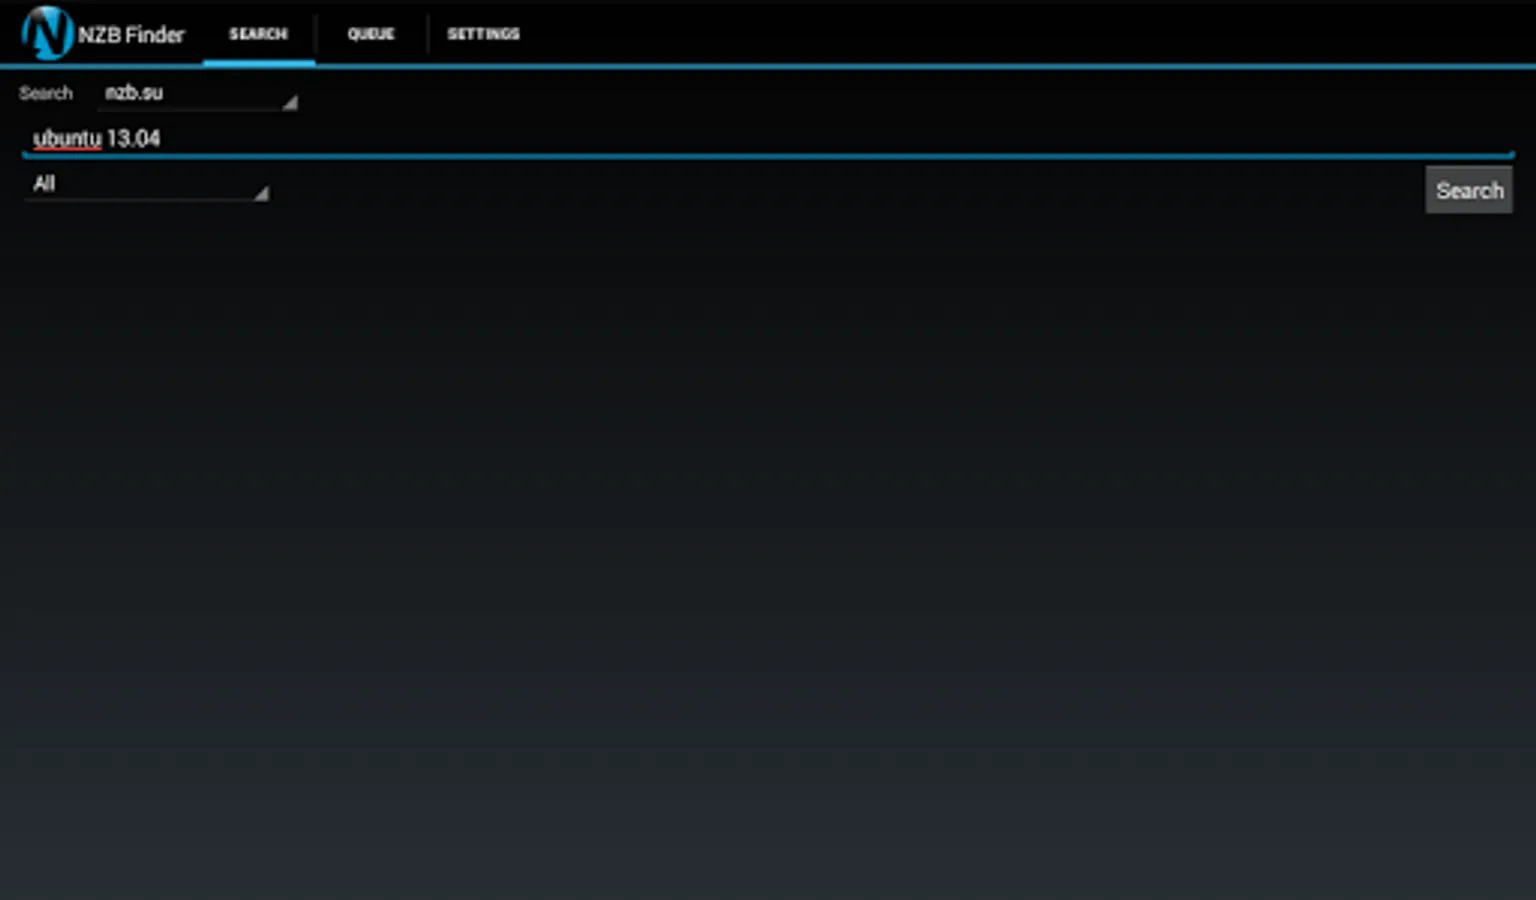Click the NZB Finder title text
This screenshot has width=1536, height=900.
131,35
